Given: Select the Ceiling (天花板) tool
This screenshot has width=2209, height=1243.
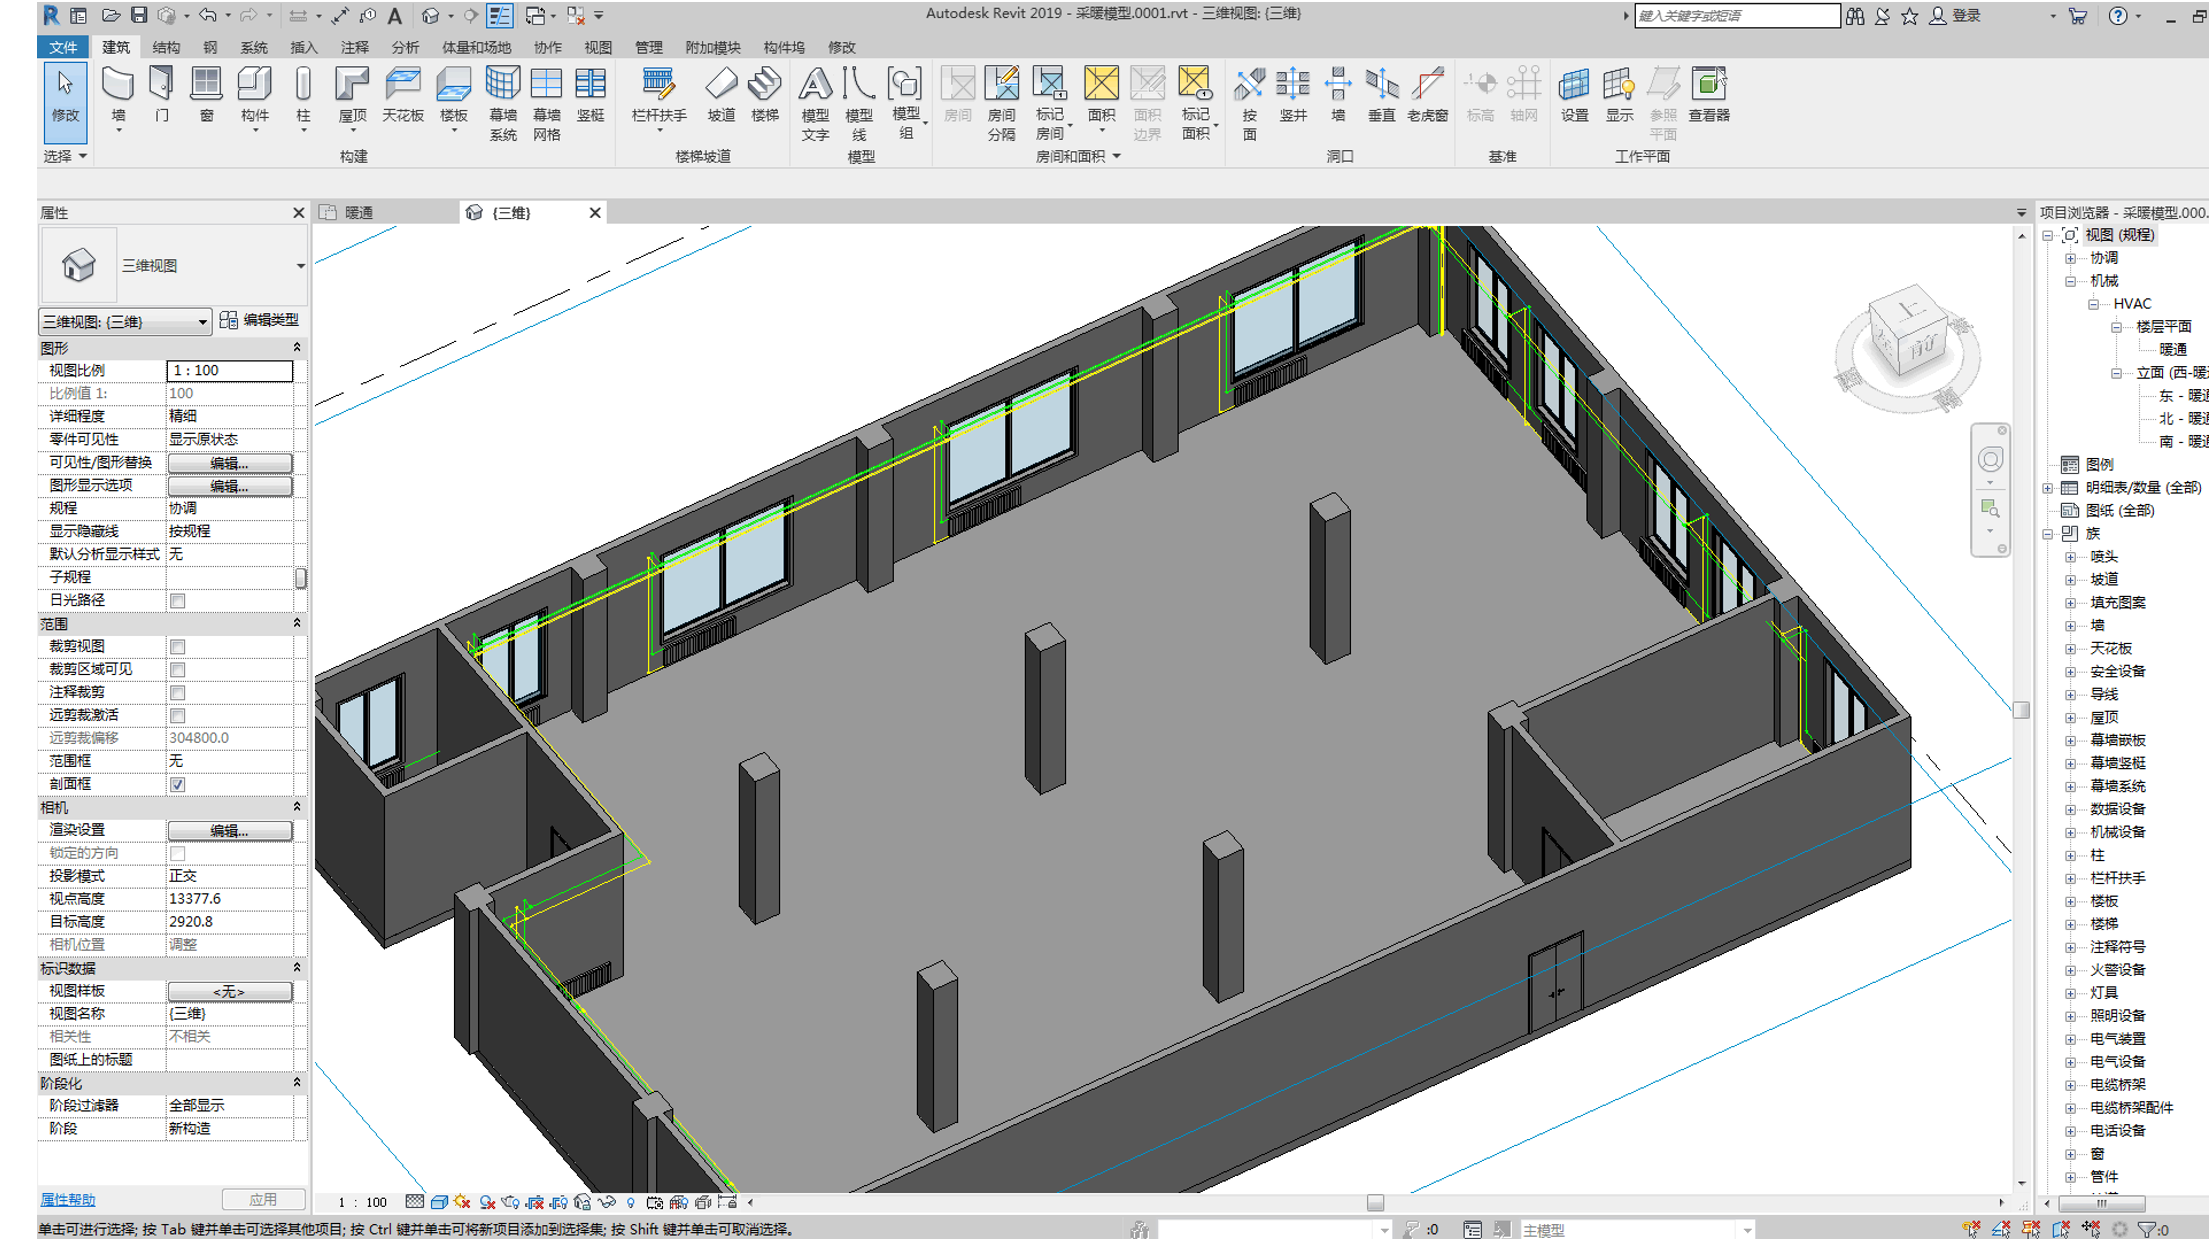Looking at the screenshot, I should point(403,96).
